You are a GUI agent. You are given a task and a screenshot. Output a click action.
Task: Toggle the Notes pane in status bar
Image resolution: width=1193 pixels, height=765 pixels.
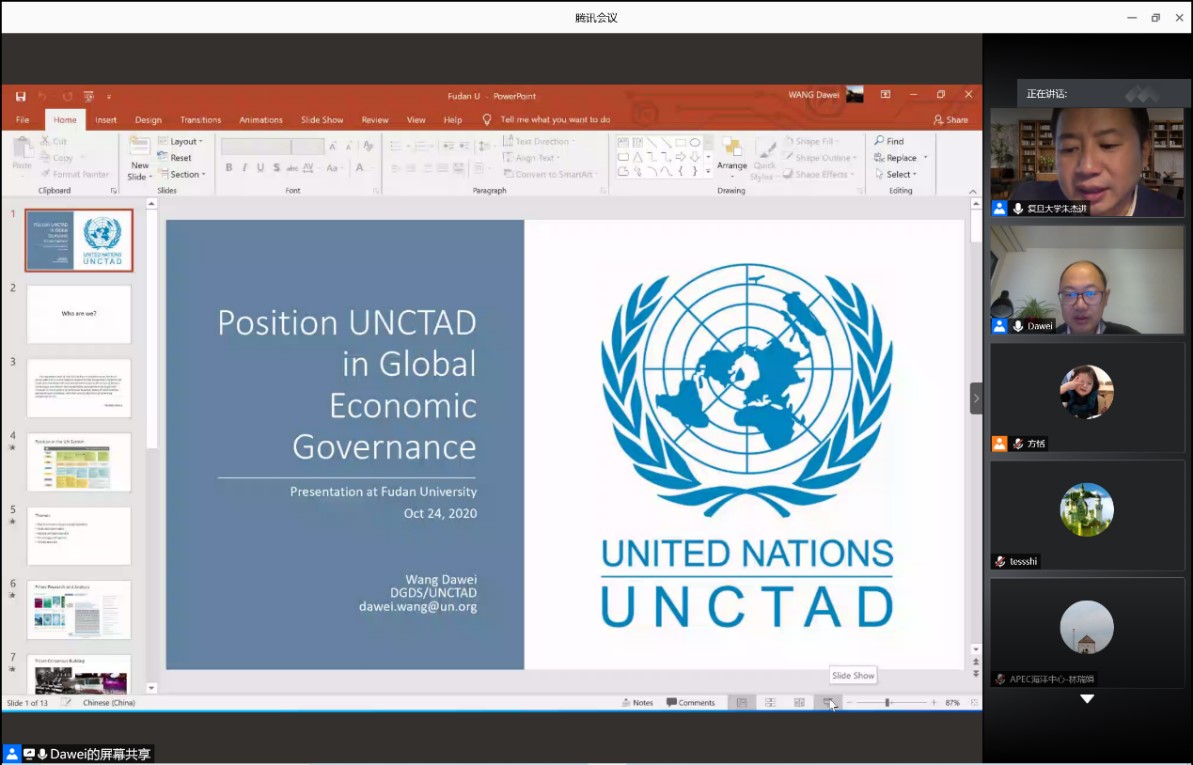pyautogui.click(x=638, y=703)
